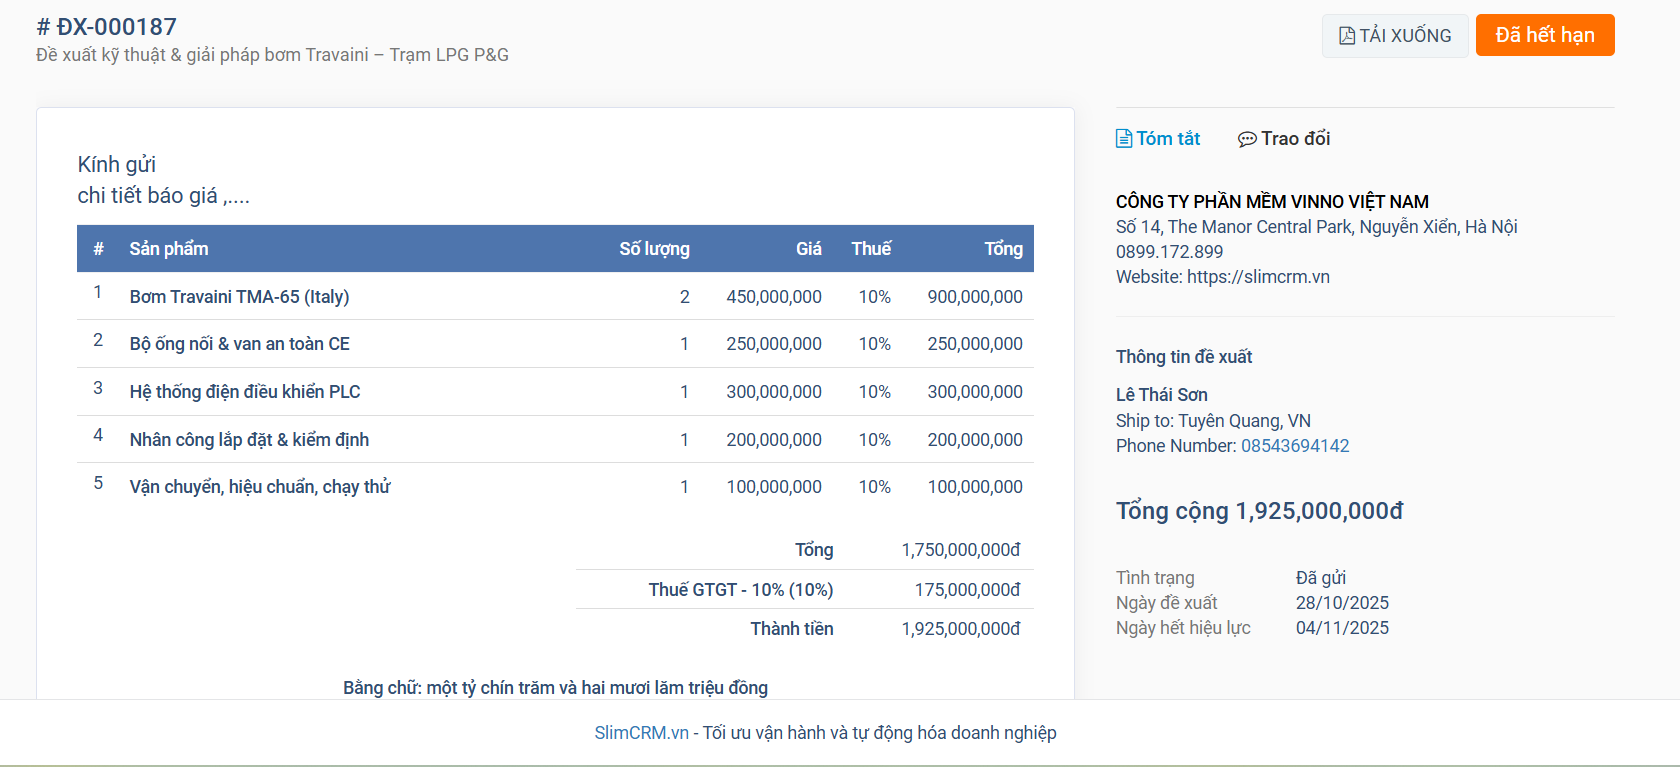Switch to the Tóm tắt tab

point(1167,139)
